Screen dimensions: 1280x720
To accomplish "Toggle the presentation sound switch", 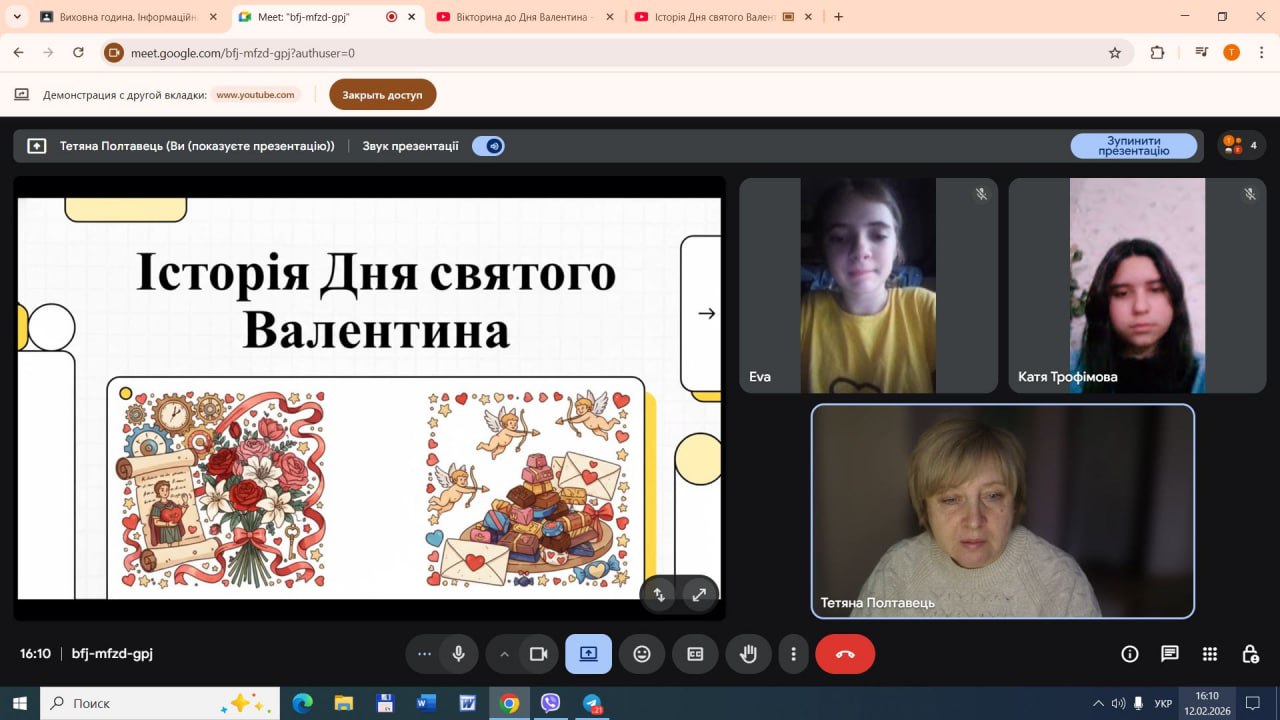I will [x=489, y=146].
